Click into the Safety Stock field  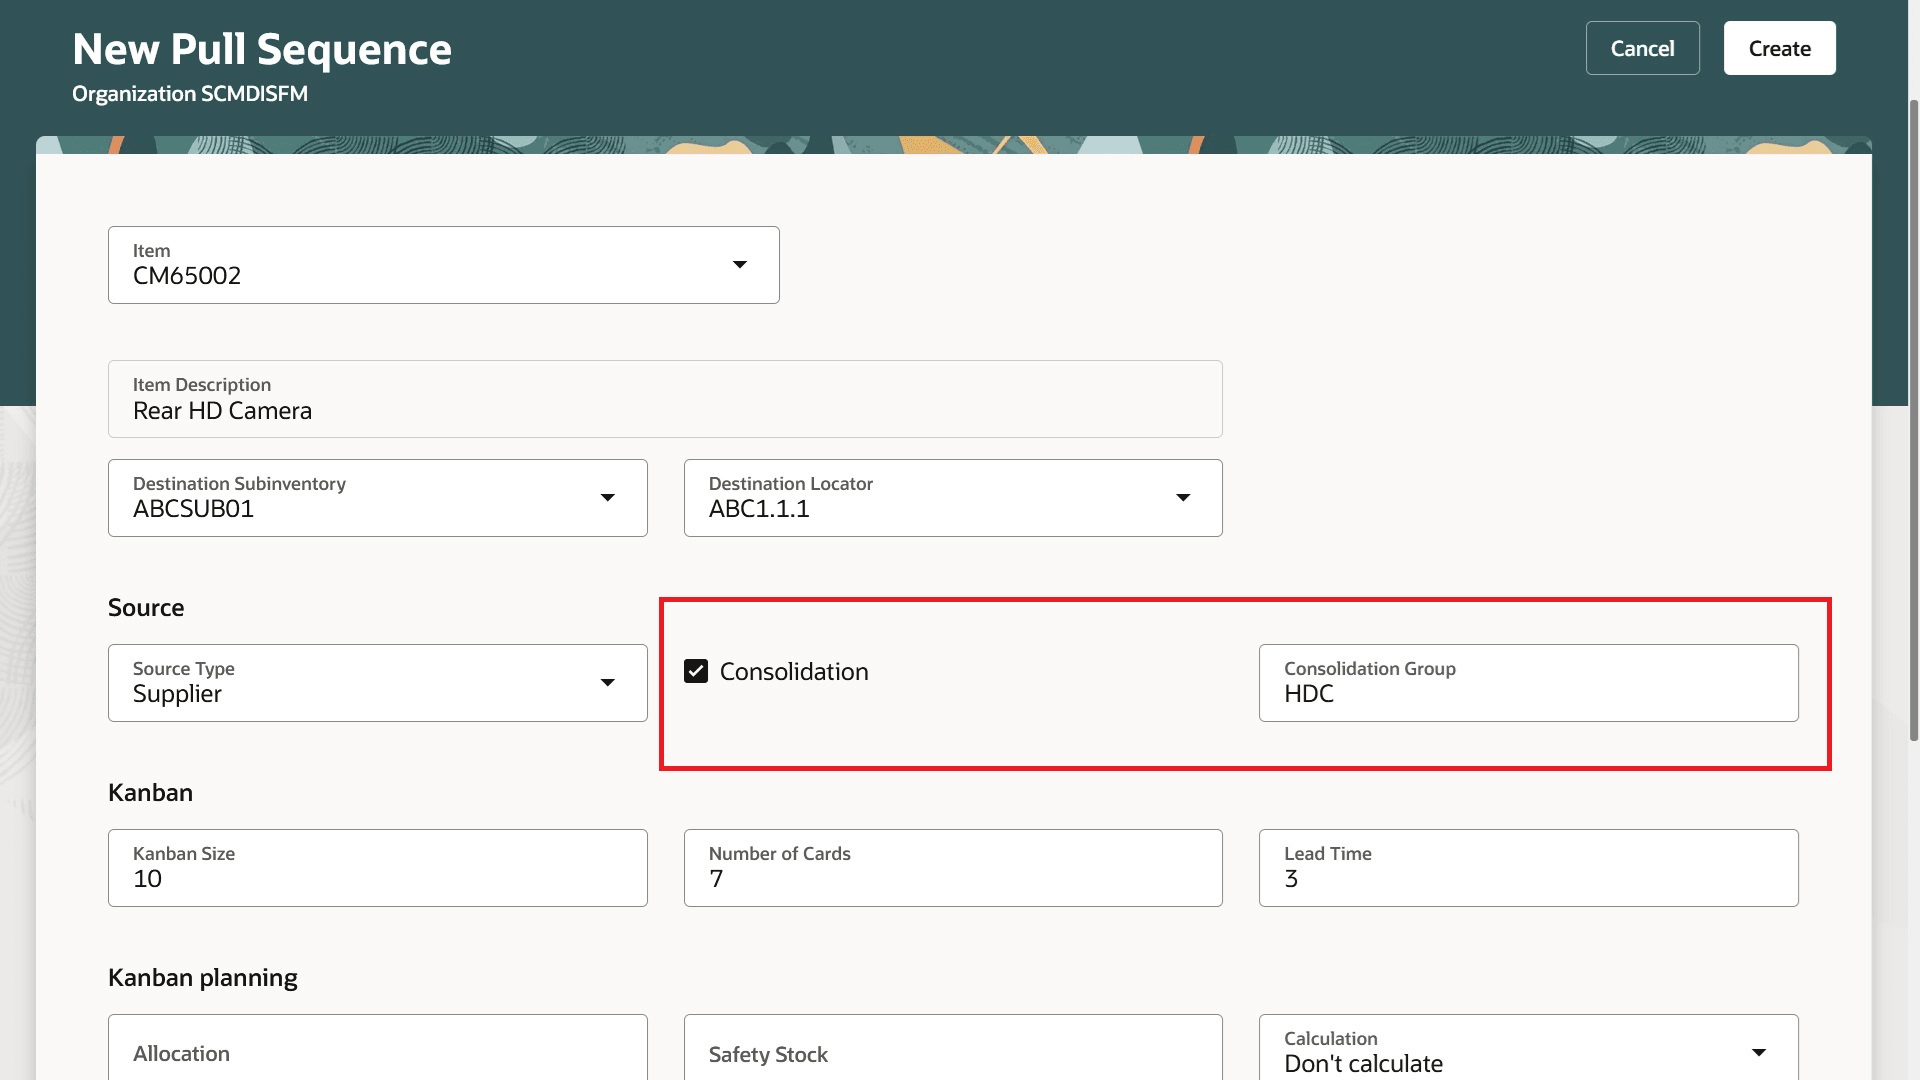[x=953, y=1048]
